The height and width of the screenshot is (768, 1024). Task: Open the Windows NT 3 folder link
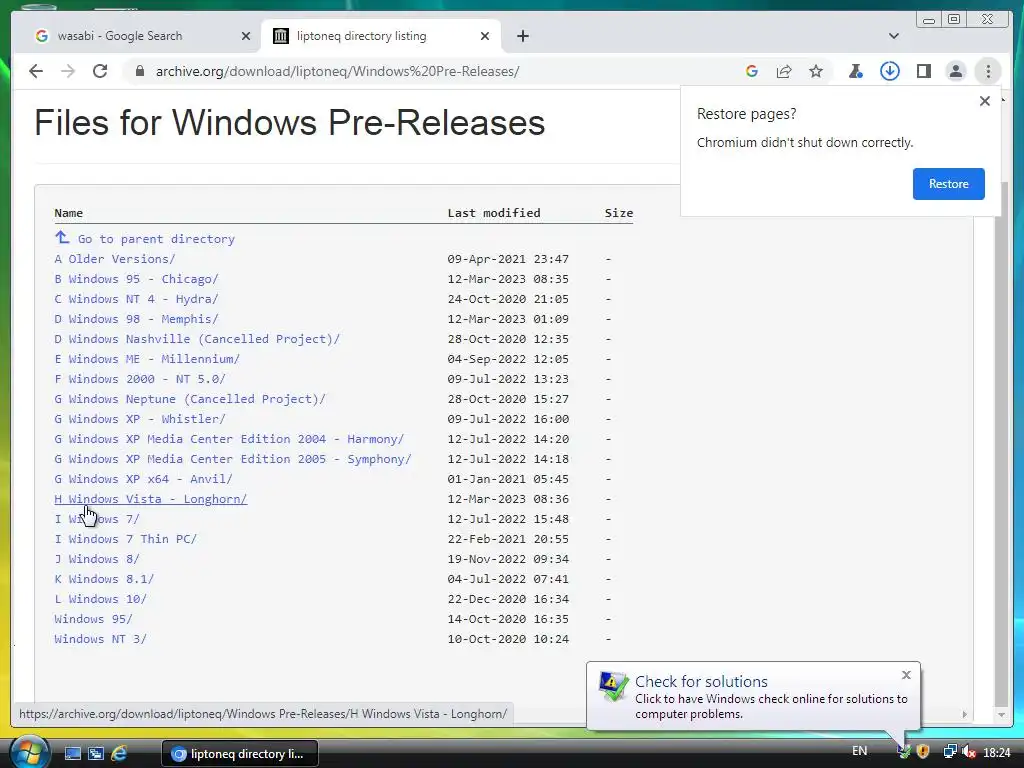coord(101,639)
